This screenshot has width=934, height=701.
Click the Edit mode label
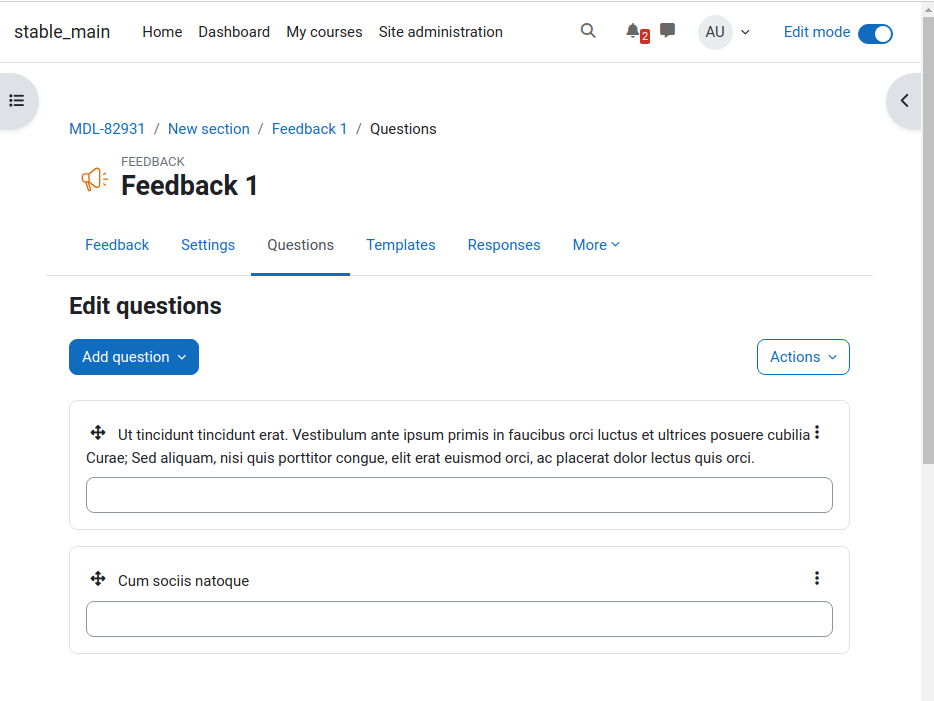817,32
